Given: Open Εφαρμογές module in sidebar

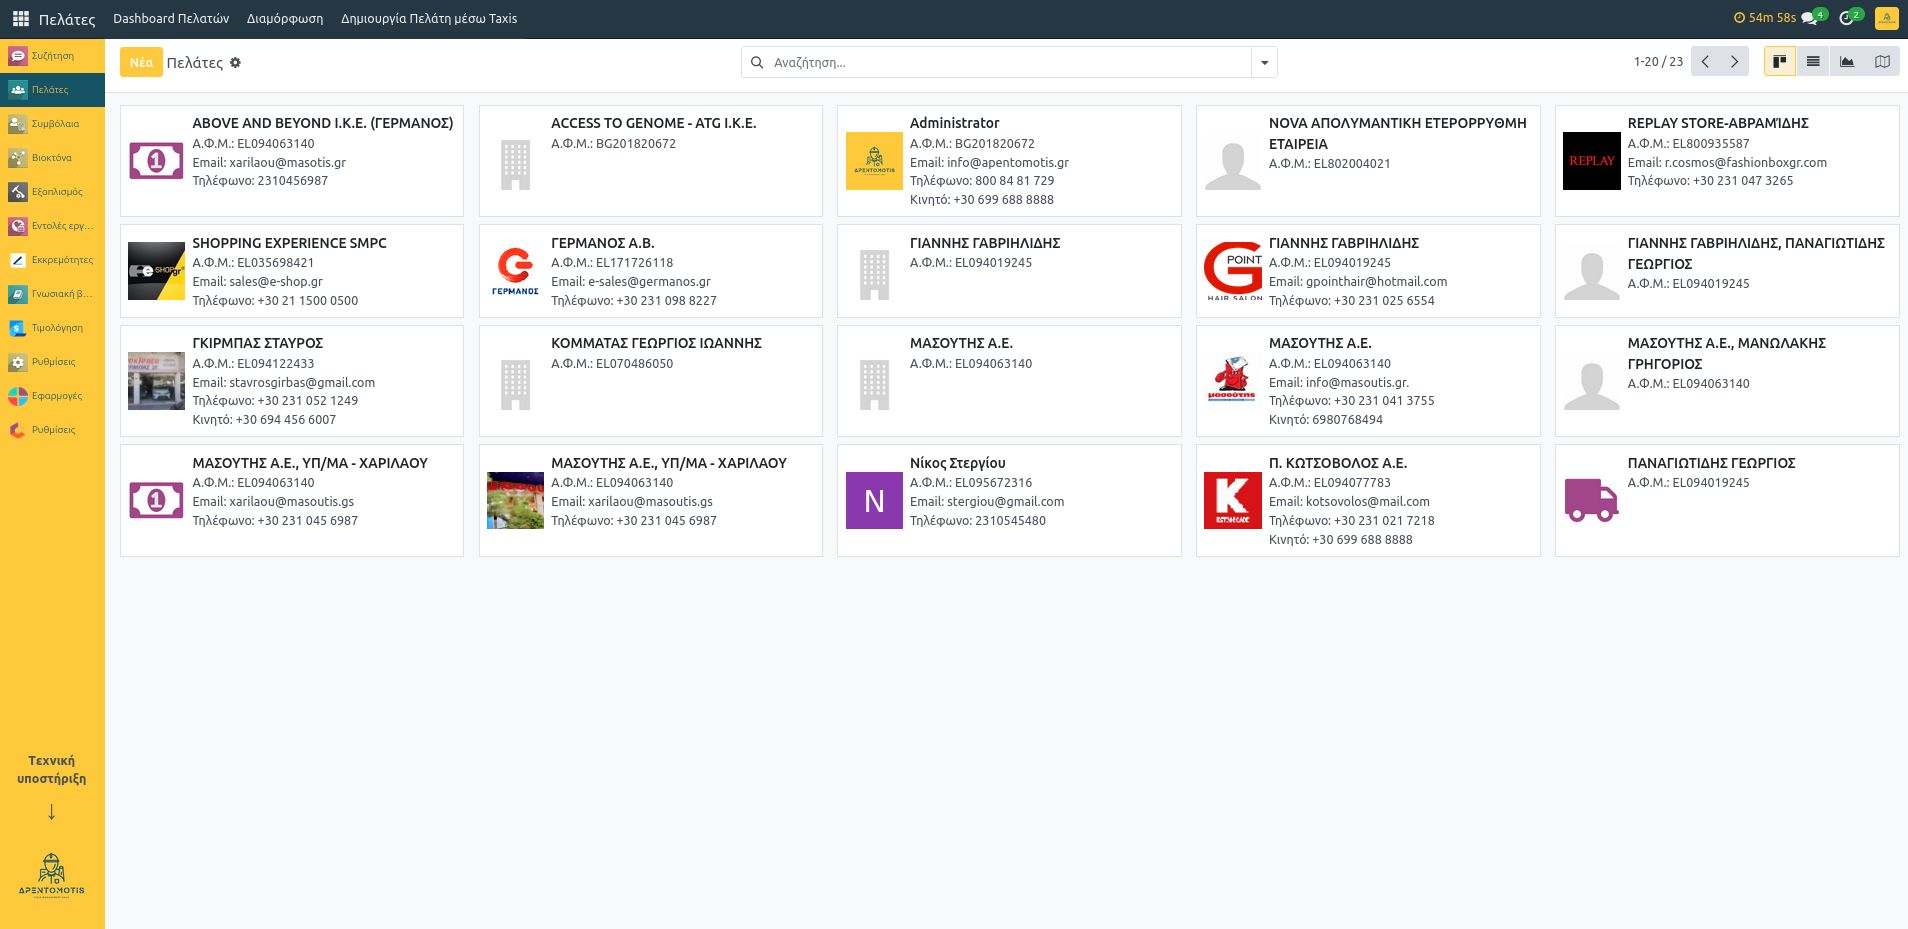Looking at the screenshot, I should 52,396.
